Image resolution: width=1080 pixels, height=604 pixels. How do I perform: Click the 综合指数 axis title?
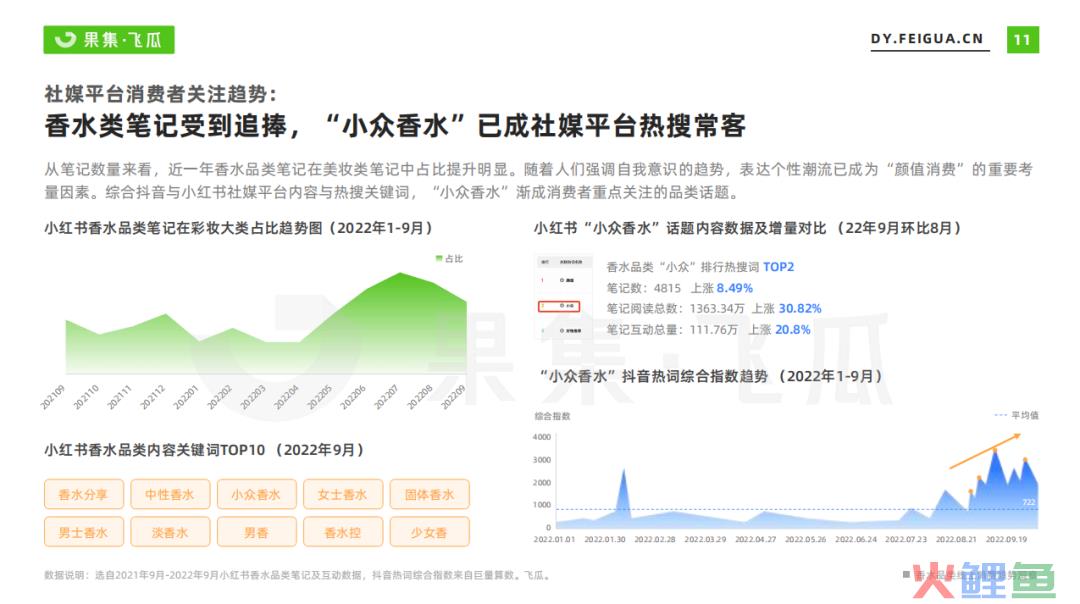coord(552,416)
